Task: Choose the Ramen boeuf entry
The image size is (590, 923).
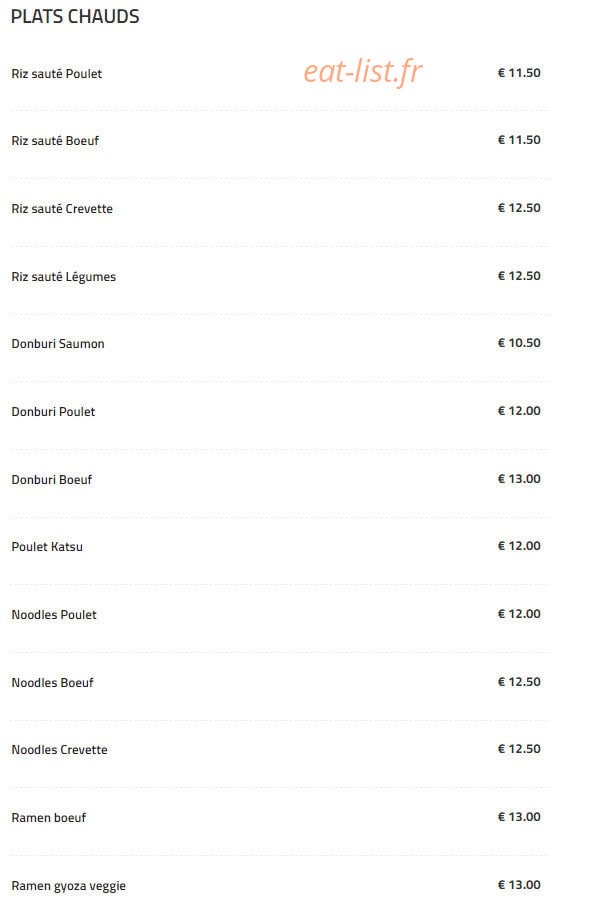Action: (x=49, y=818)
